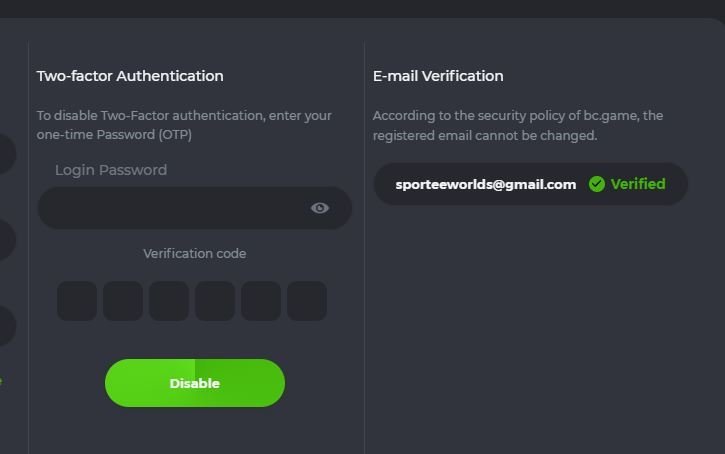This screenshot has height=454, width=725.
Task: Click the OTP instruction paragraph text
Action: pos(184,125)
